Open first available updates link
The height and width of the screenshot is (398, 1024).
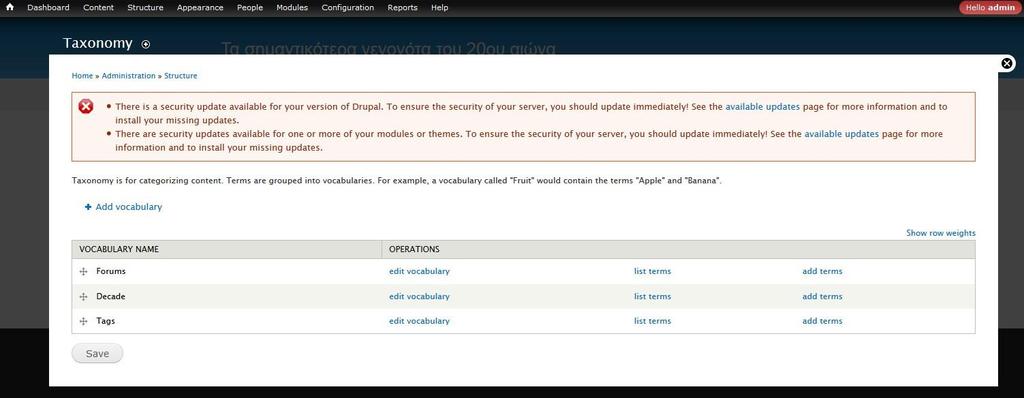point(762,107)
